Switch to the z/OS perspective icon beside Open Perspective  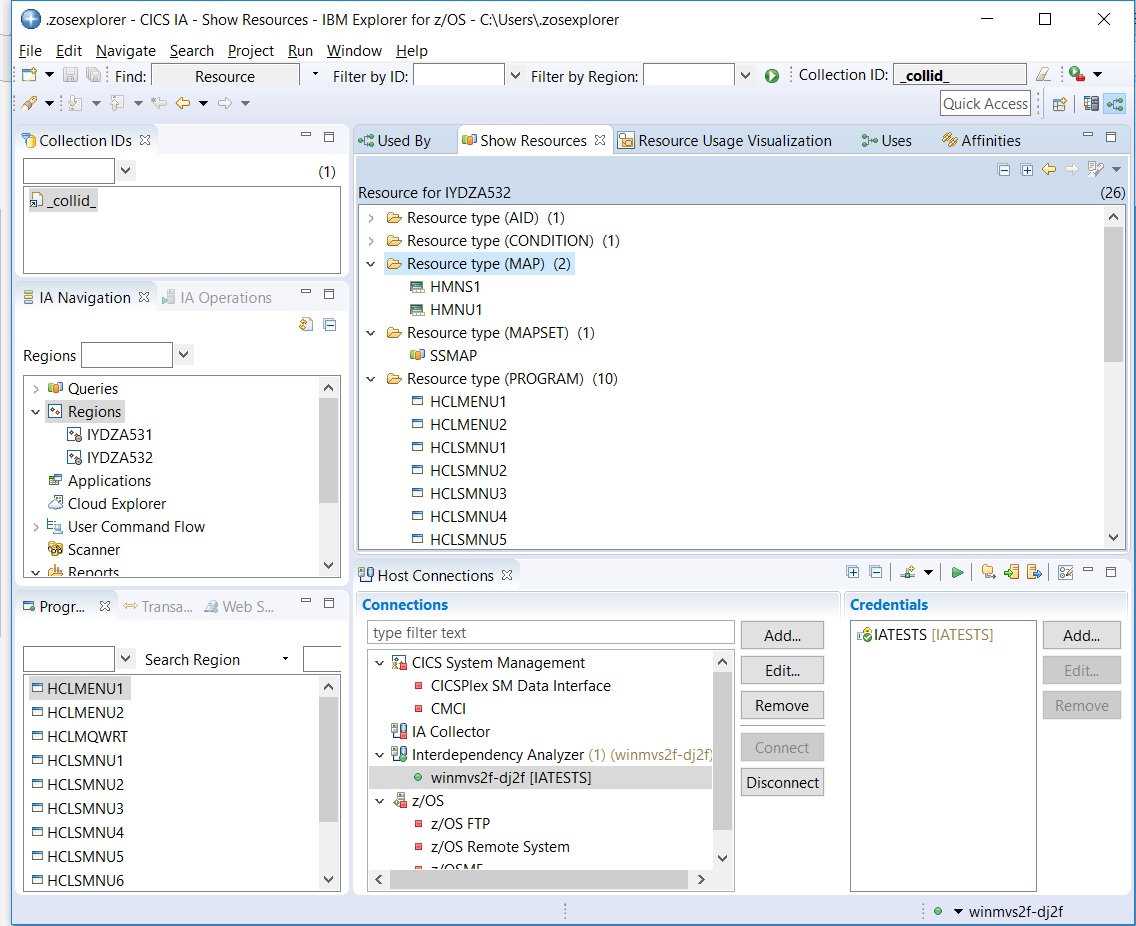1091,104
